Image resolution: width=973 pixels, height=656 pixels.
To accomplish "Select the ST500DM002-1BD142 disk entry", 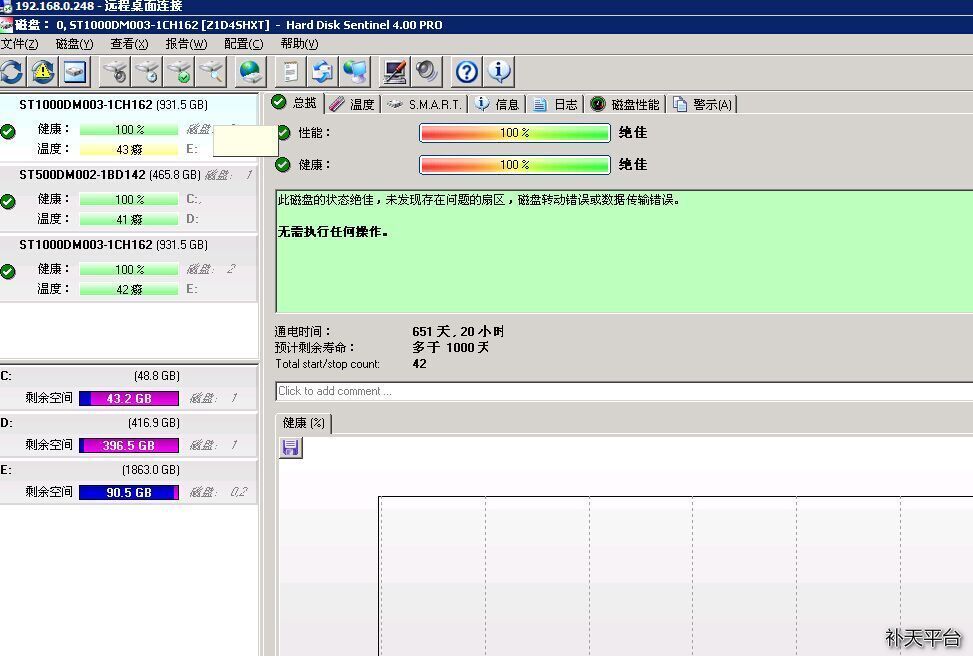I will click(x=128, y=198).
